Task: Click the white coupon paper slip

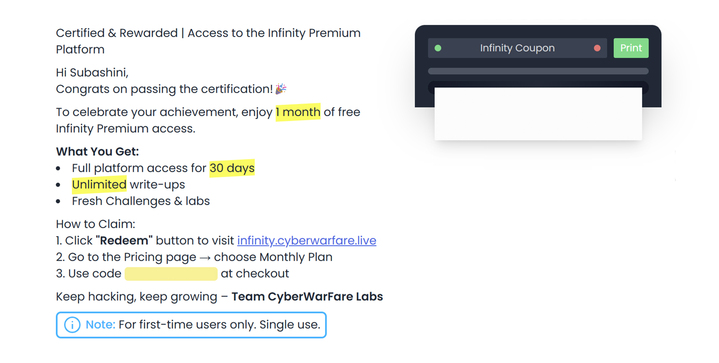Action: [x=538, y=114]
